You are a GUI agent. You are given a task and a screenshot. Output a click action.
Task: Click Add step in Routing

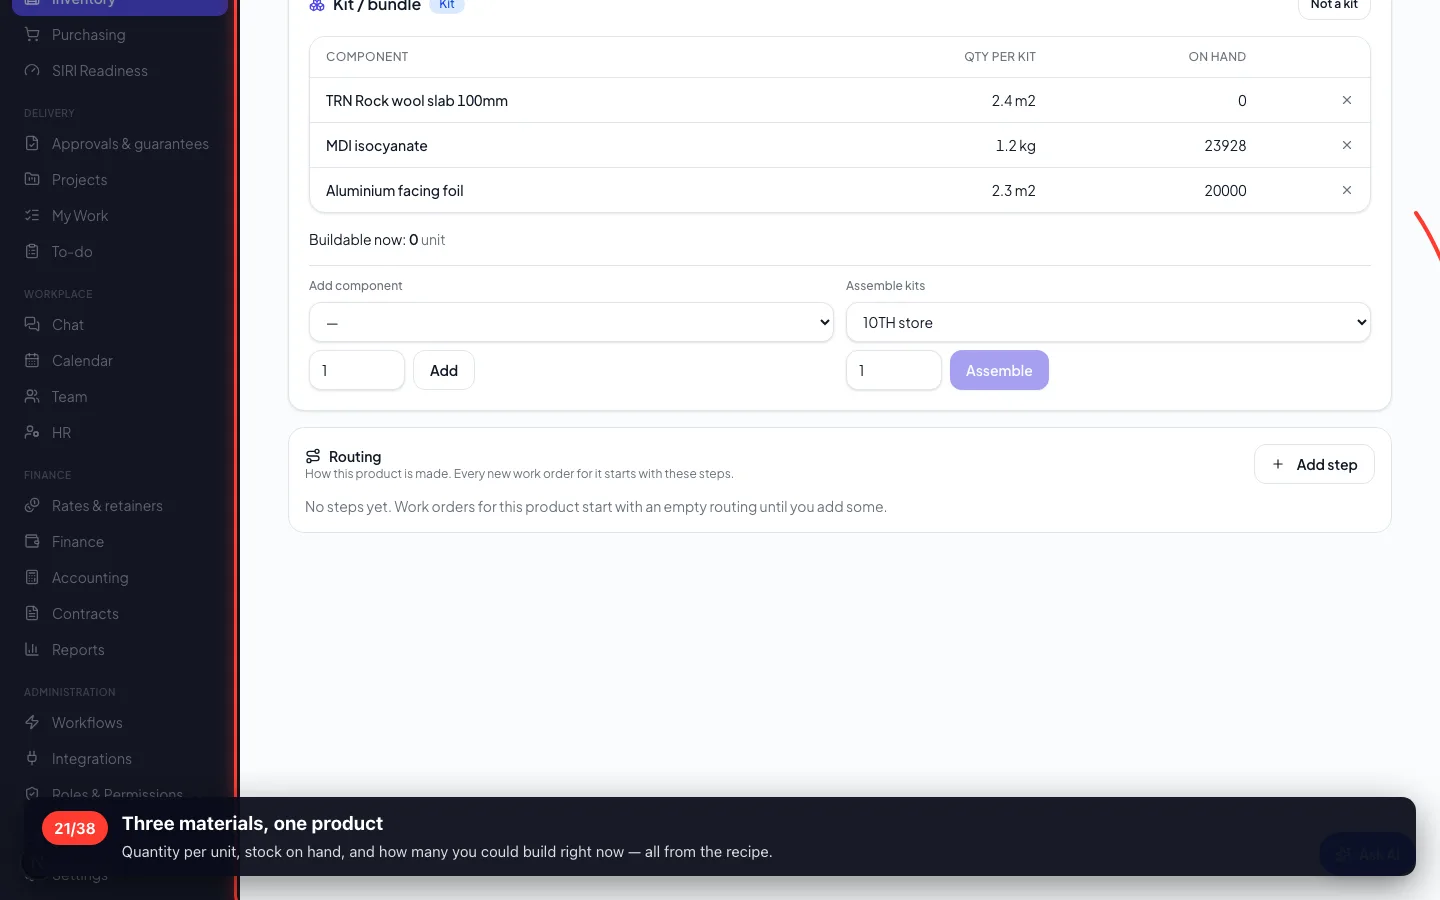(x=1314, y=464)
